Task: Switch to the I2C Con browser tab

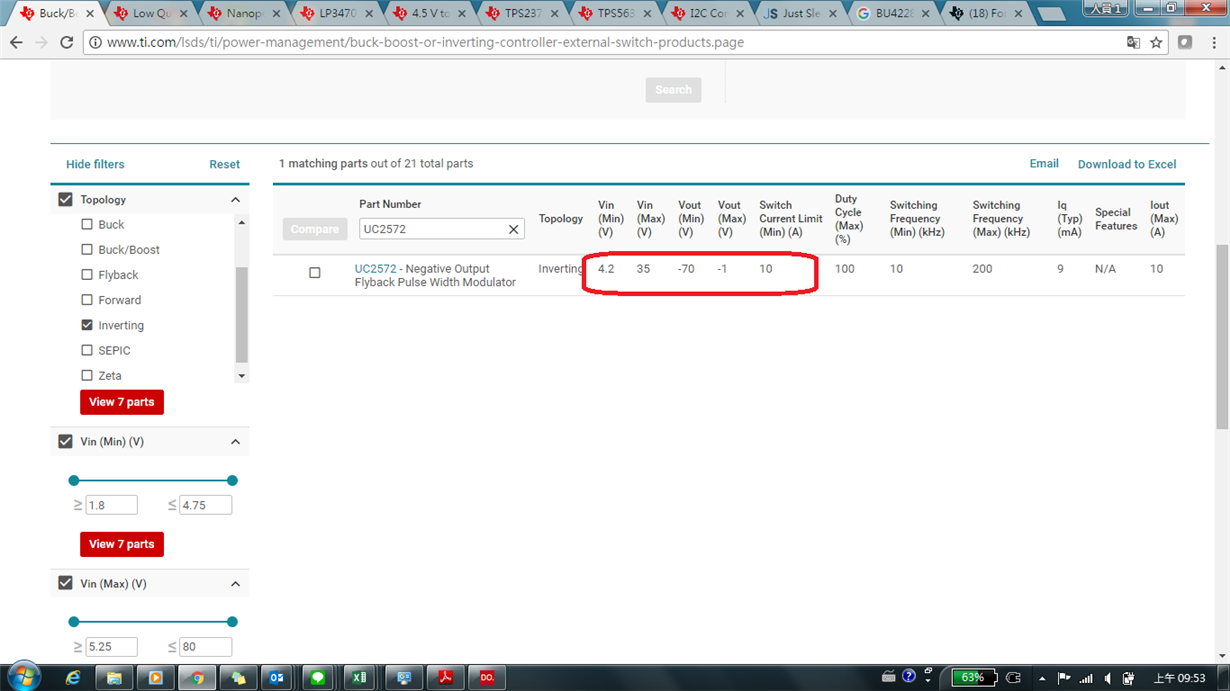Action: 708,14
